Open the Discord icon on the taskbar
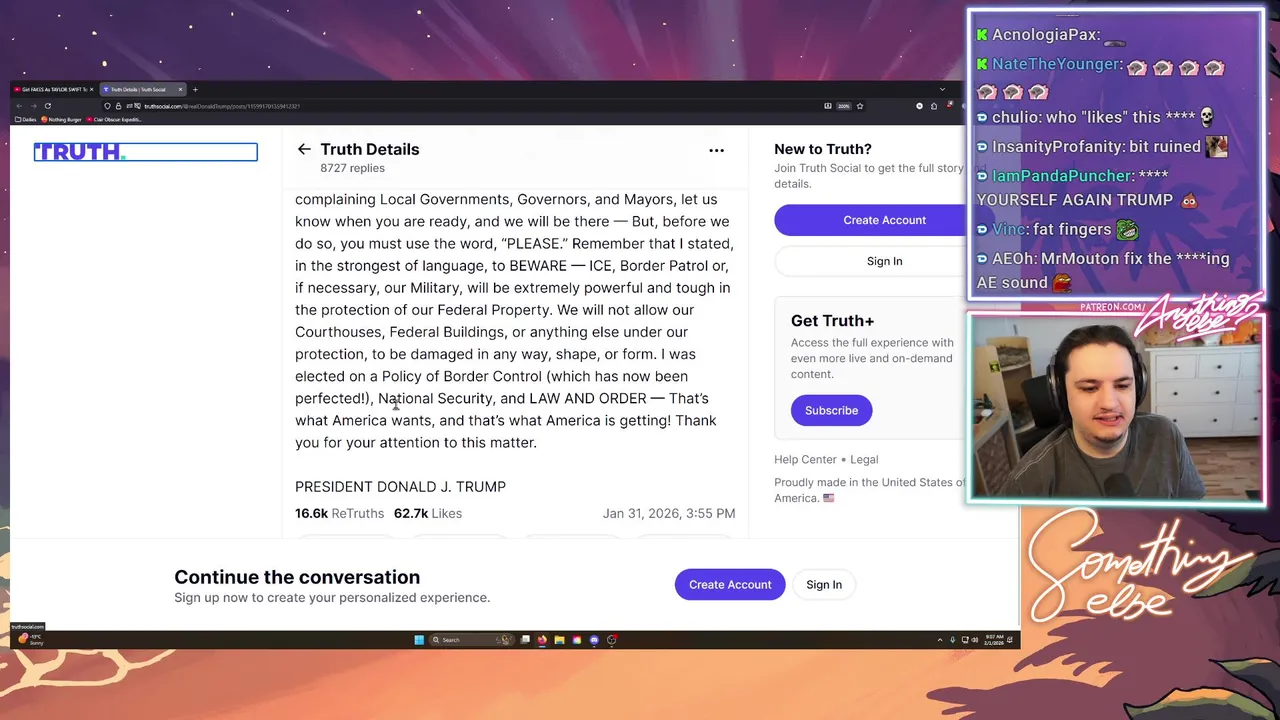 click(x=594, y=640)
